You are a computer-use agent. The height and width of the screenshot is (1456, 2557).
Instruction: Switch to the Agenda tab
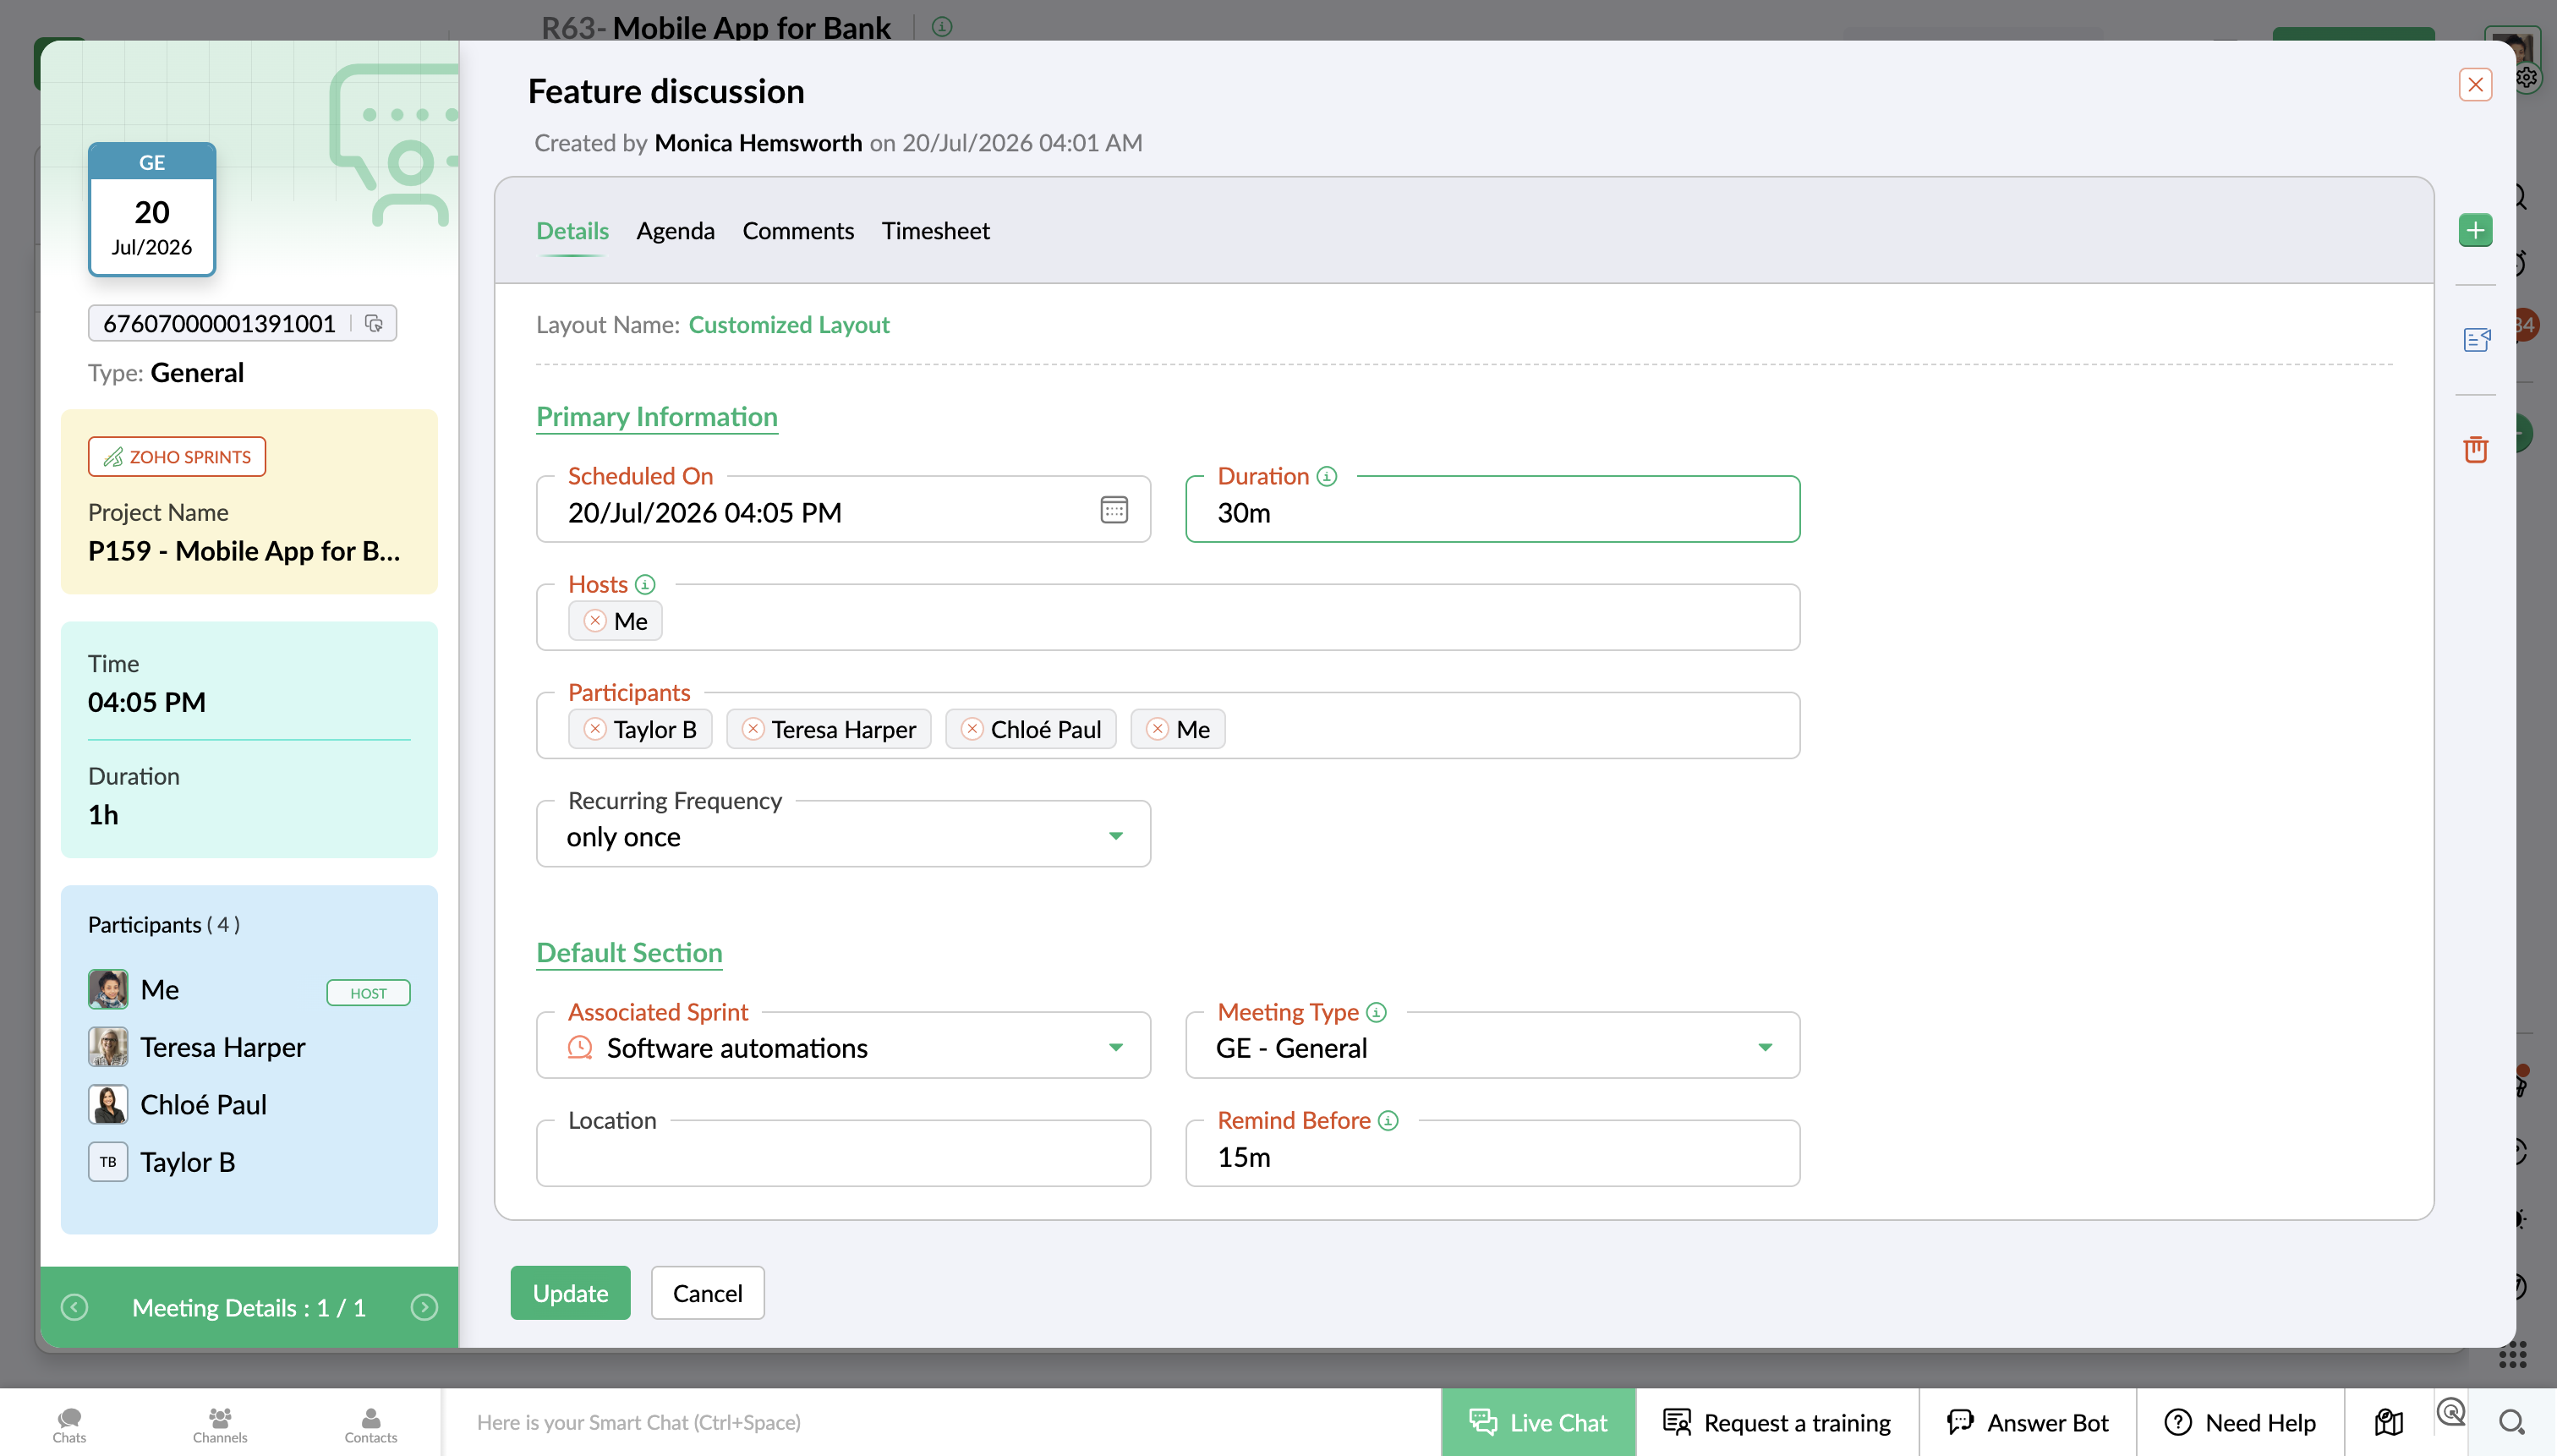[675, 231]
